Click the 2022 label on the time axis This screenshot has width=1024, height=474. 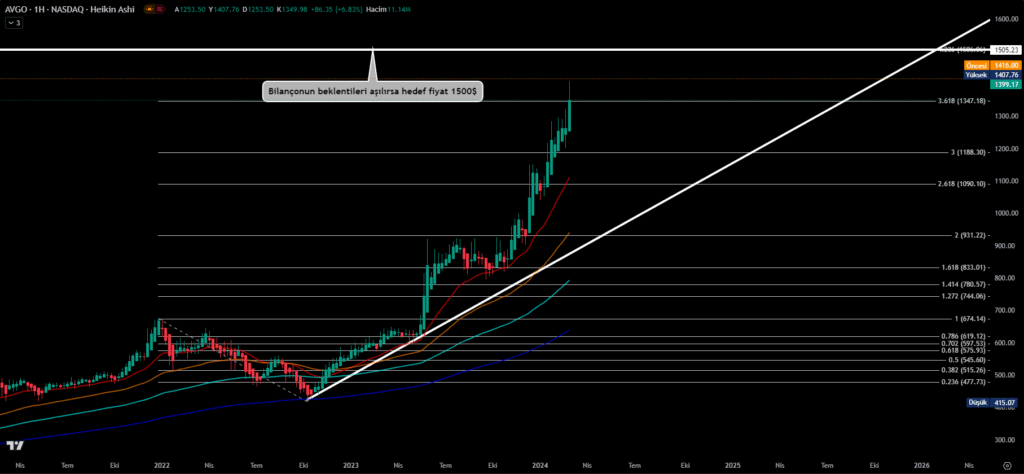(x=162, y=466)
